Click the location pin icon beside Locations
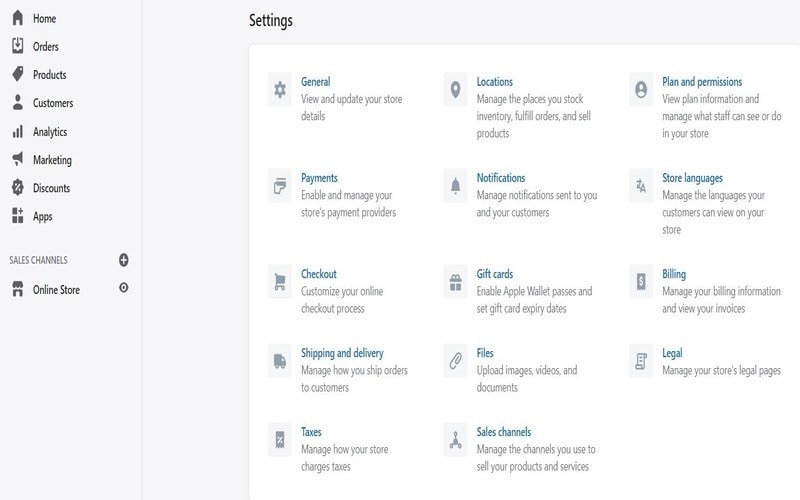Viewport: 800px width, 500px height. coord(456,90)
